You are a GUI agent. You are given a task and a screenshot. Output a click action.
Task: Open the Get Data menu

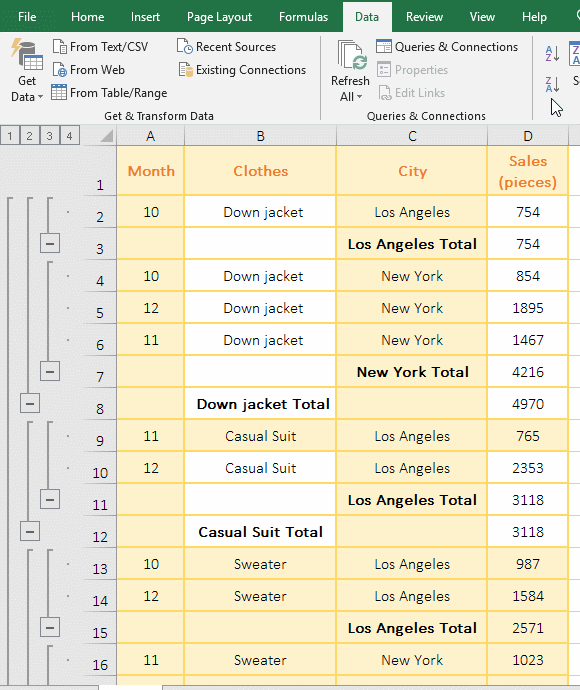coord(26,70)
